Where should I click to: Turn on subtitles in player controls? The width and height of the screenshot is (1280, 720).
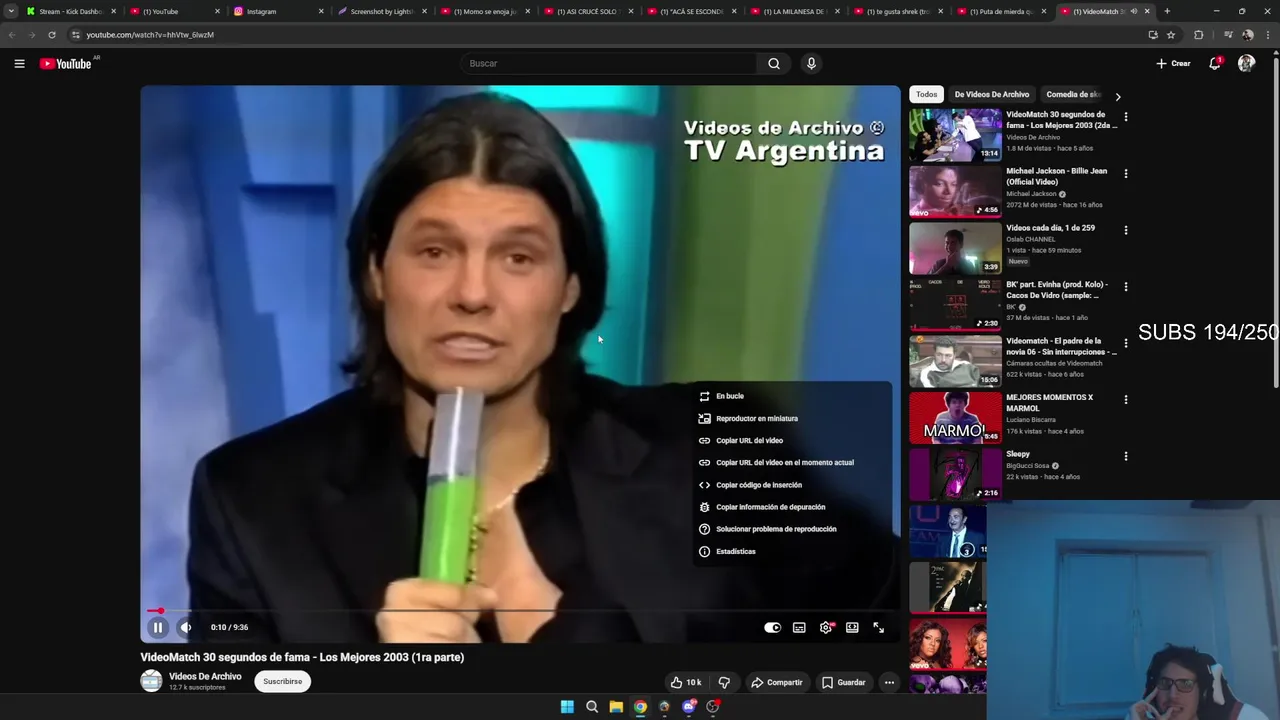click(799, 627)
